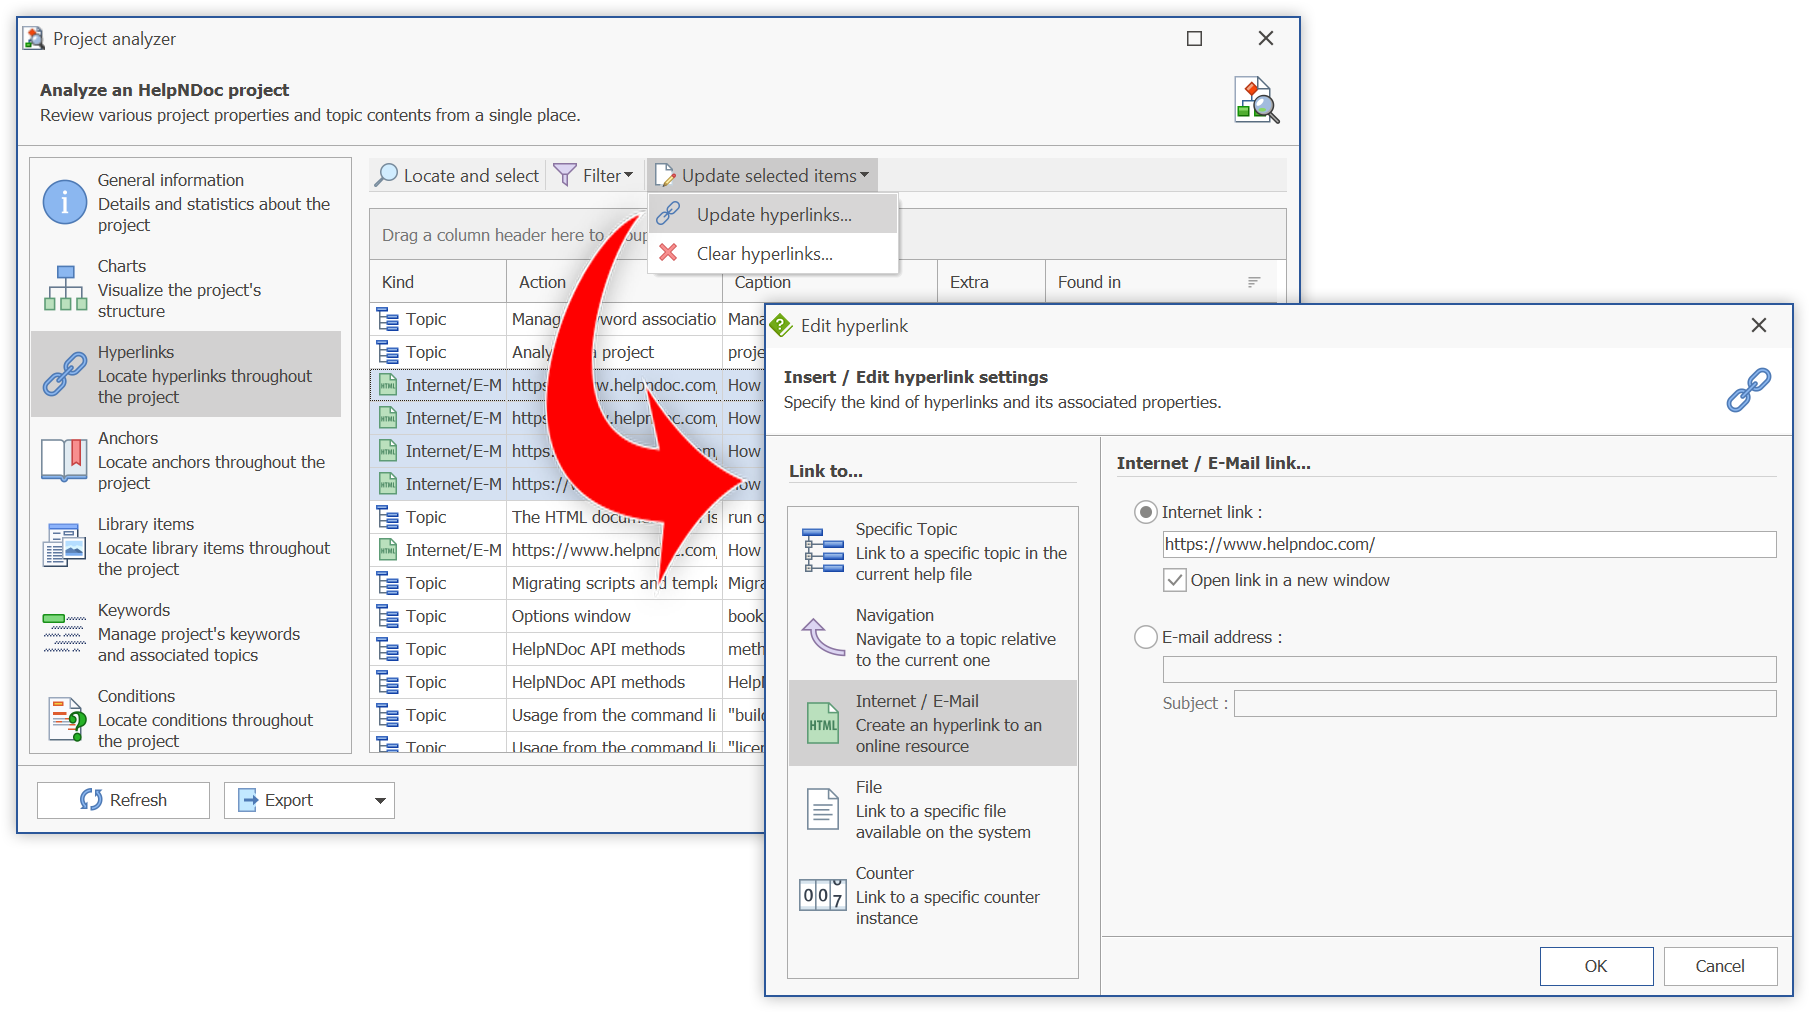The width and height of the screenshot is (1811, 1014).
Task: Open the Charts section icon
Action: pyautogui.click(x=65, y=289)
